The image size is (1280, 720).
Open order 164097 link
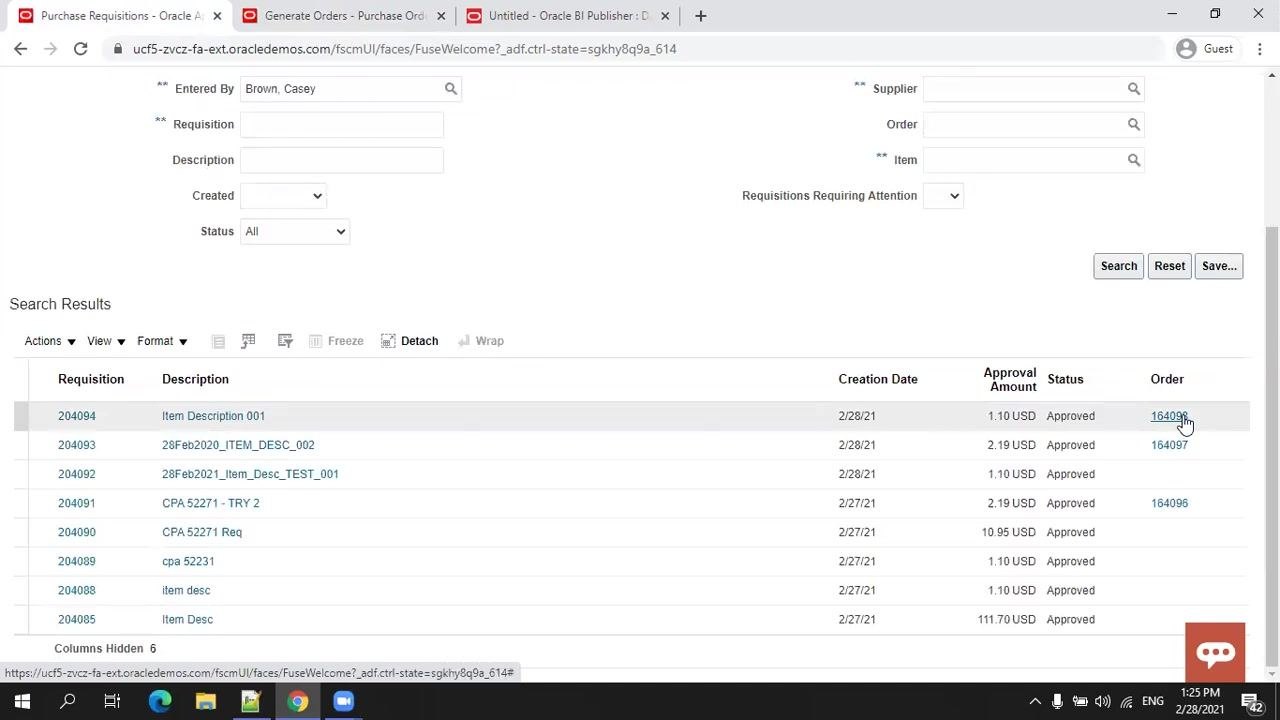(1169, 445)
